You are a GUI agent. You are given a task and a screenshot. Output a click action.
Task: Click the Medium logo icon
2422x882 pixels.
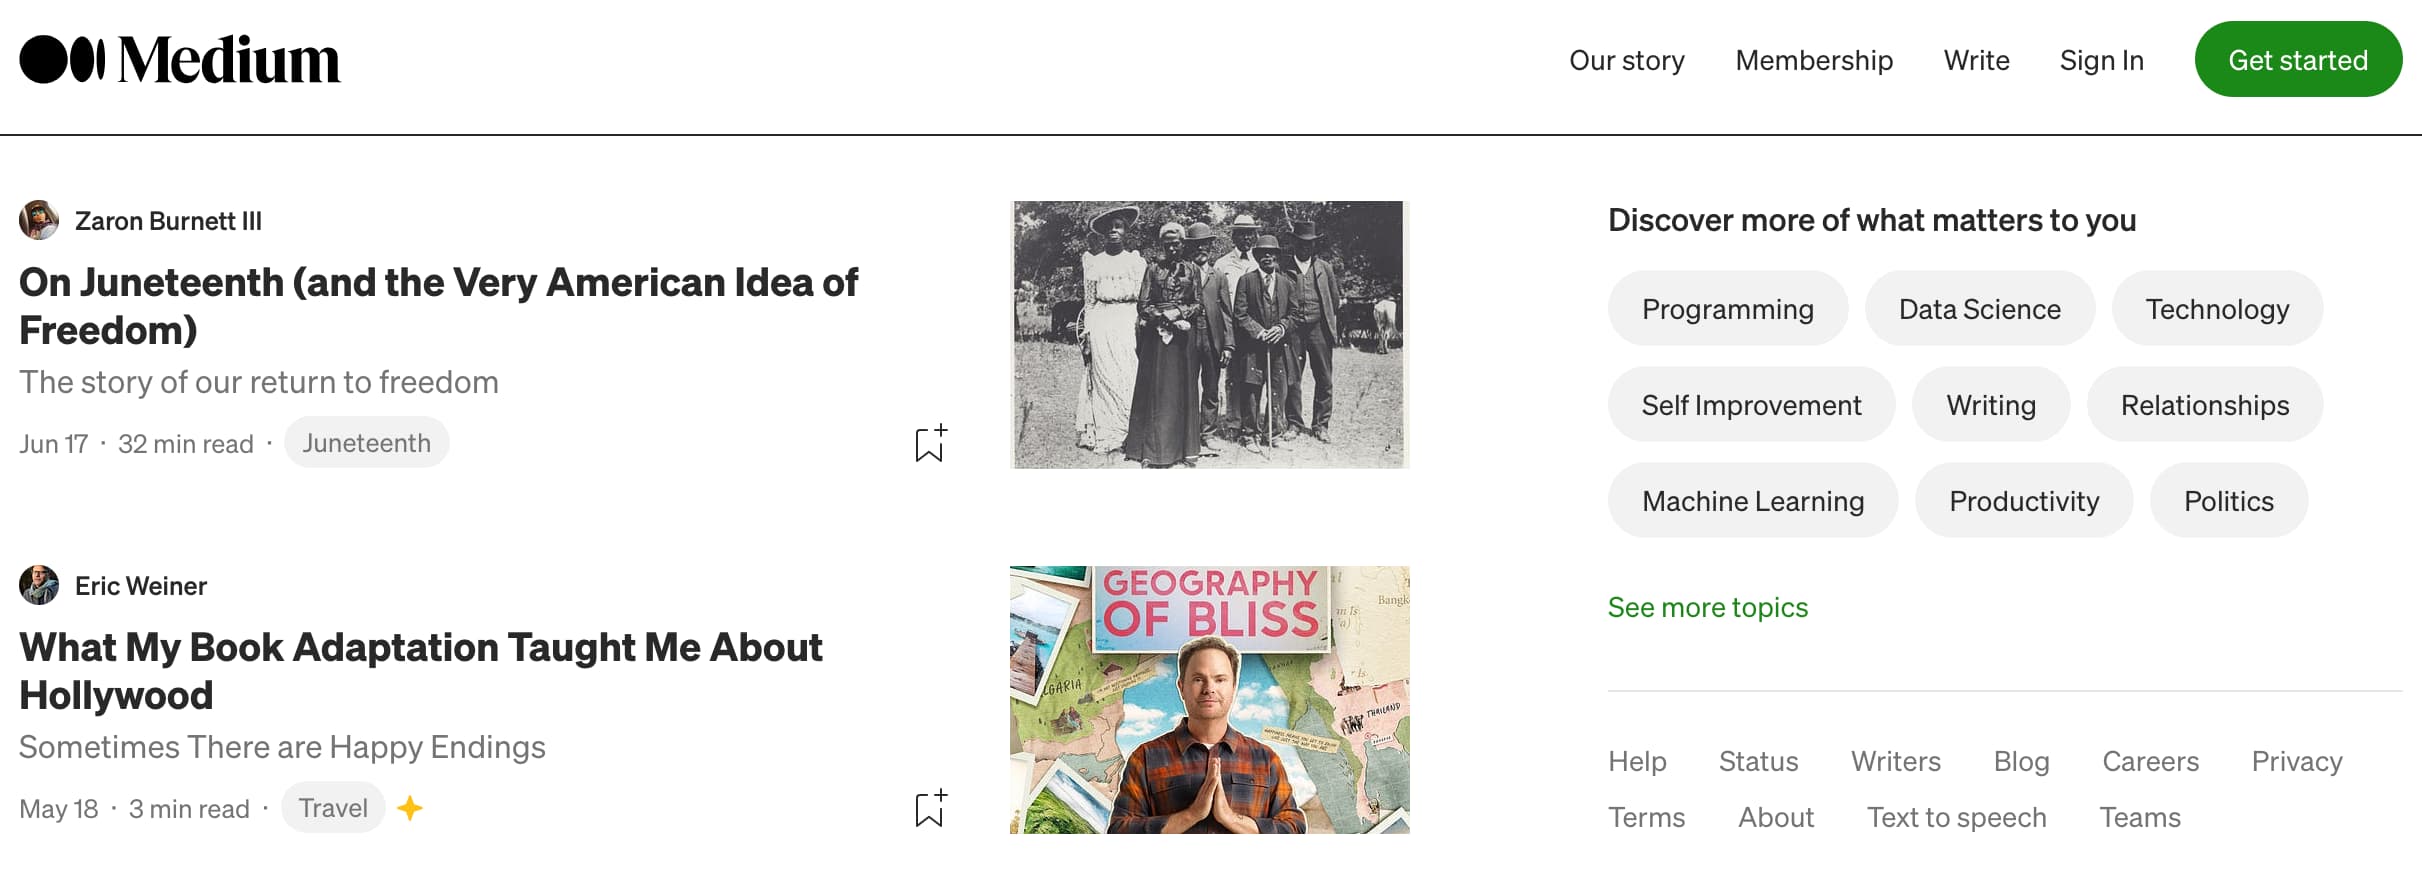(x=62, y=60)
